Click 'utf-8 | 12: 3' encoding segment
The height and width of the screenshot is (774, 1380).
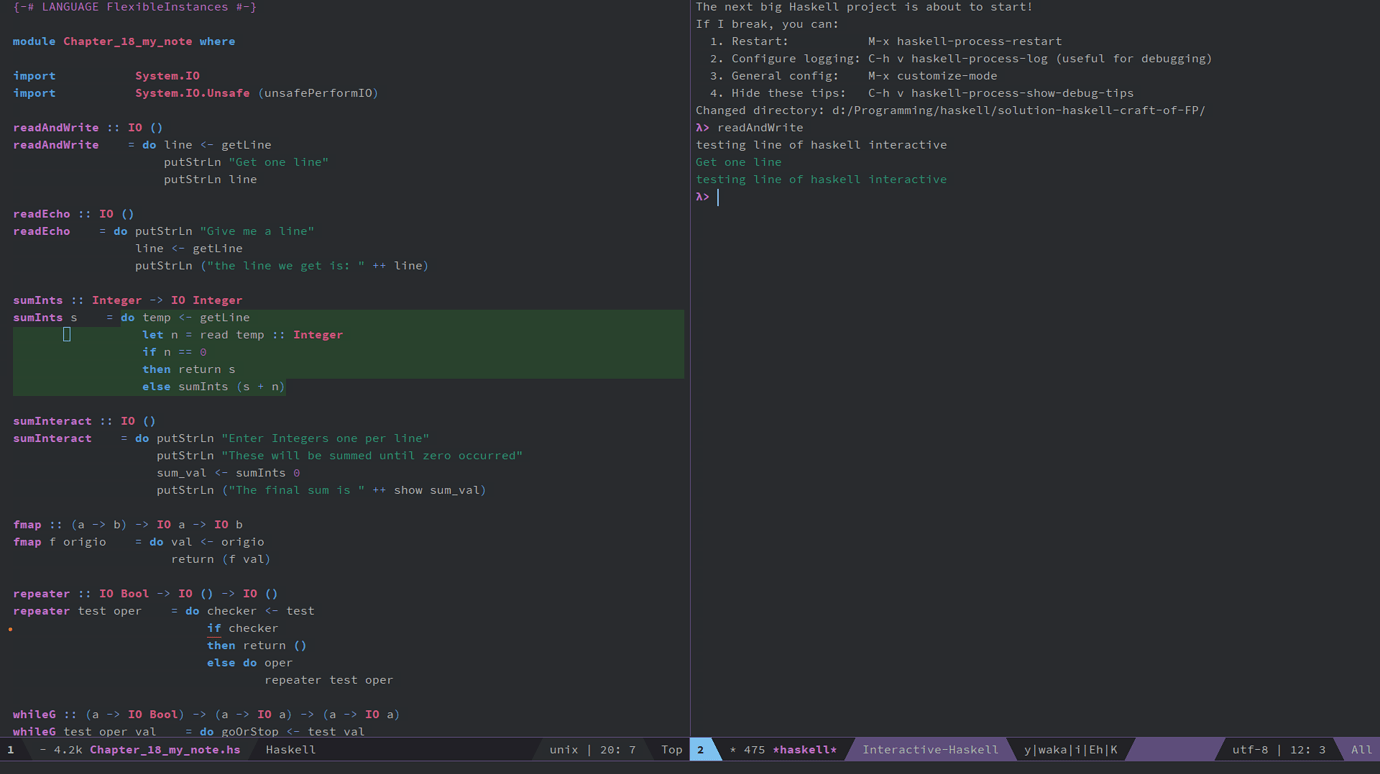[x=1279, y=749]
